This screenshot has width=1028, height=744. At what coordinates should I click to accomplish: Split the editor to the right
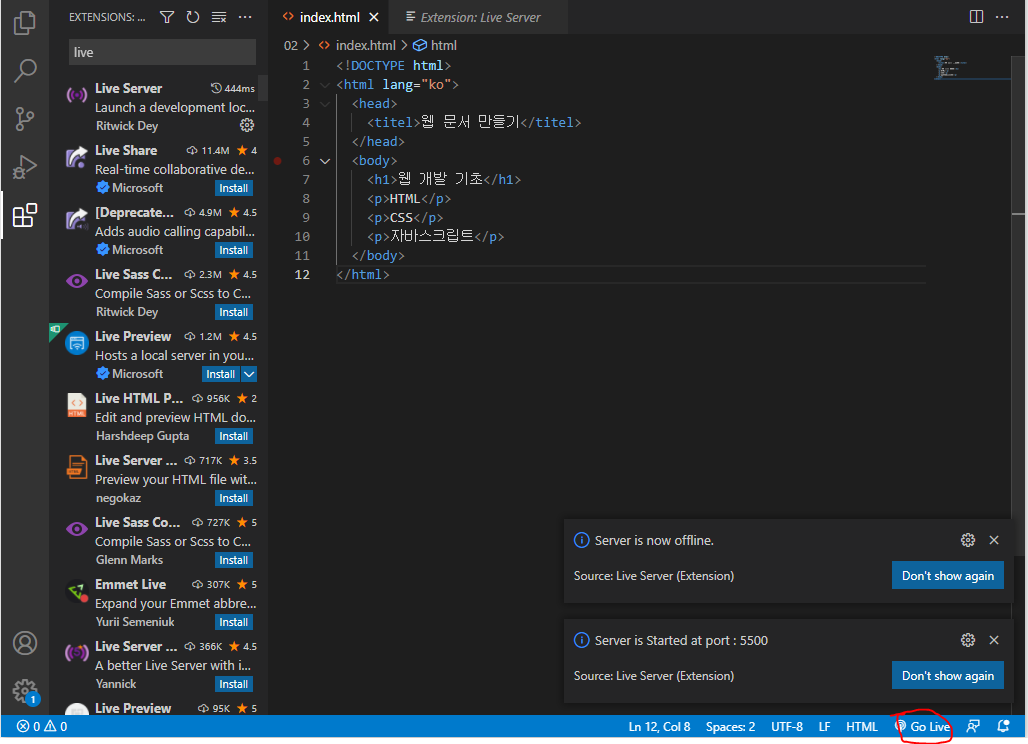click(976, 17)
